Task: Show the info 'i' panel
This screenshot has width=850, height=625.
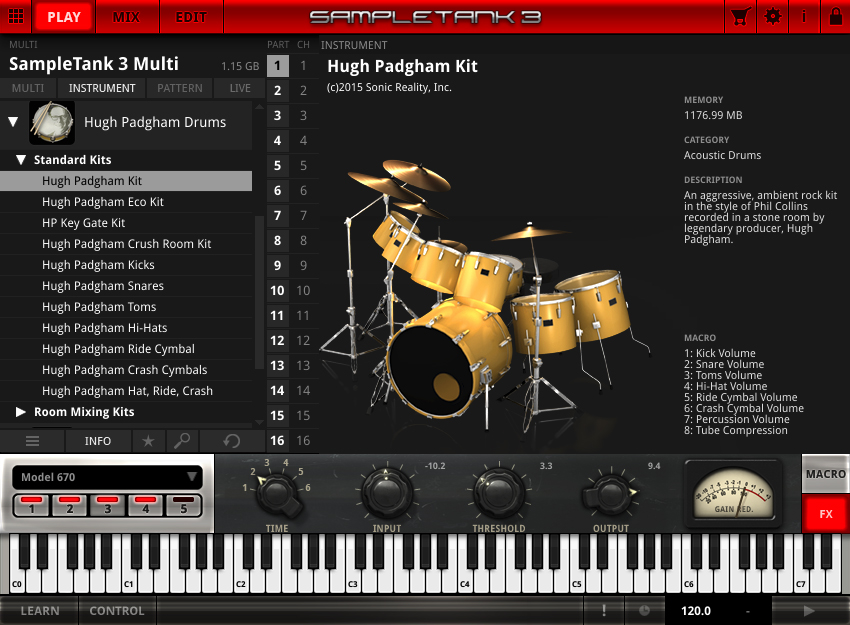Action: (803, 17)
